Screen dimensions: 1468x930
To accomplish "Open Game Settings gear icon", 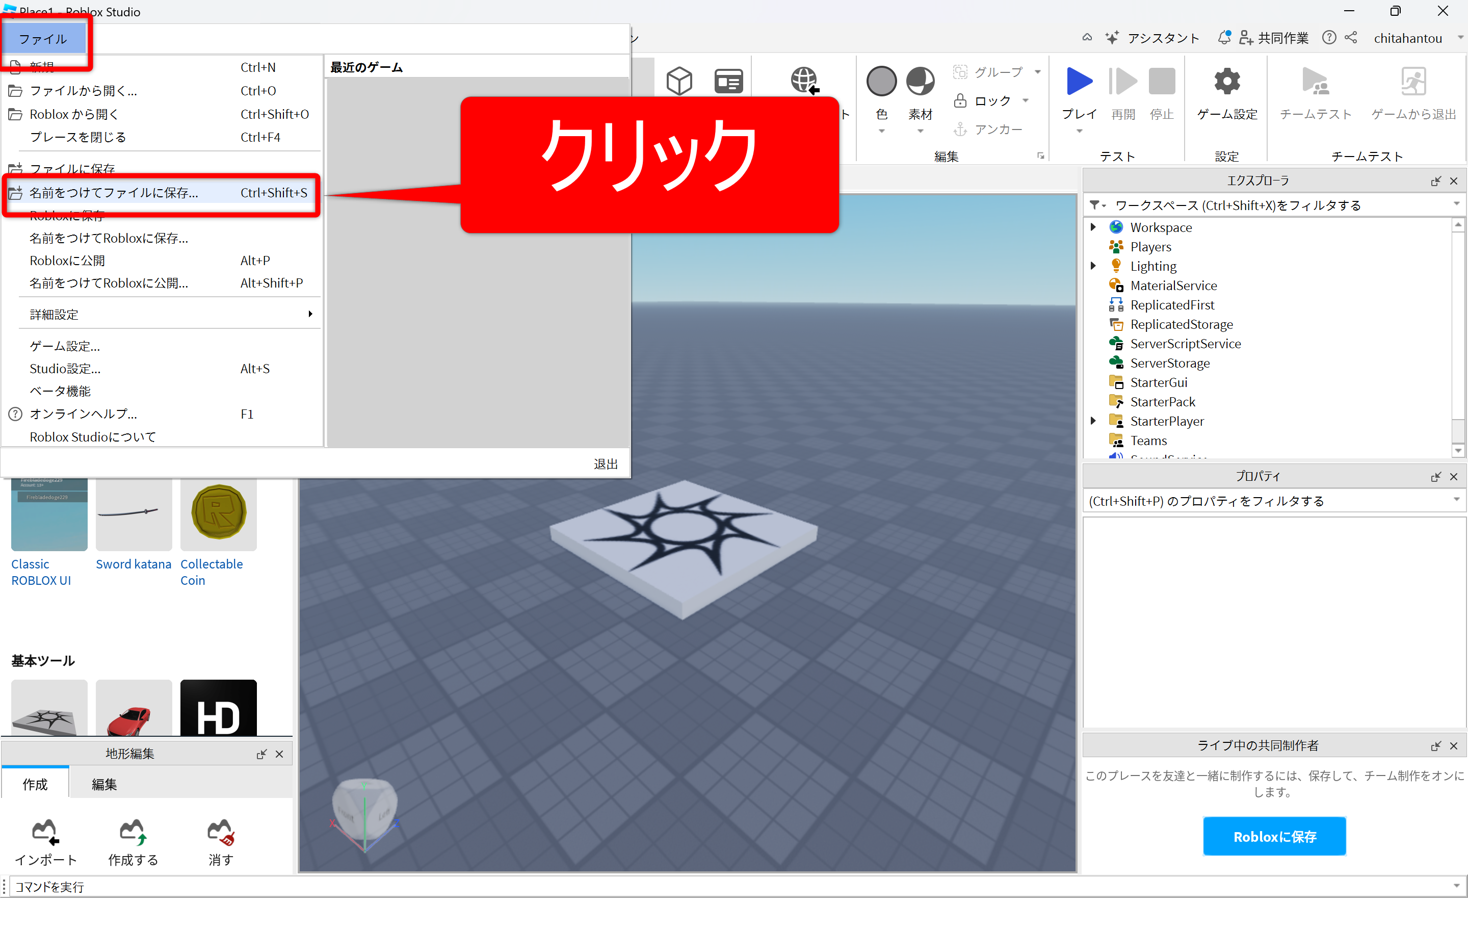I will coord(1226,82).
